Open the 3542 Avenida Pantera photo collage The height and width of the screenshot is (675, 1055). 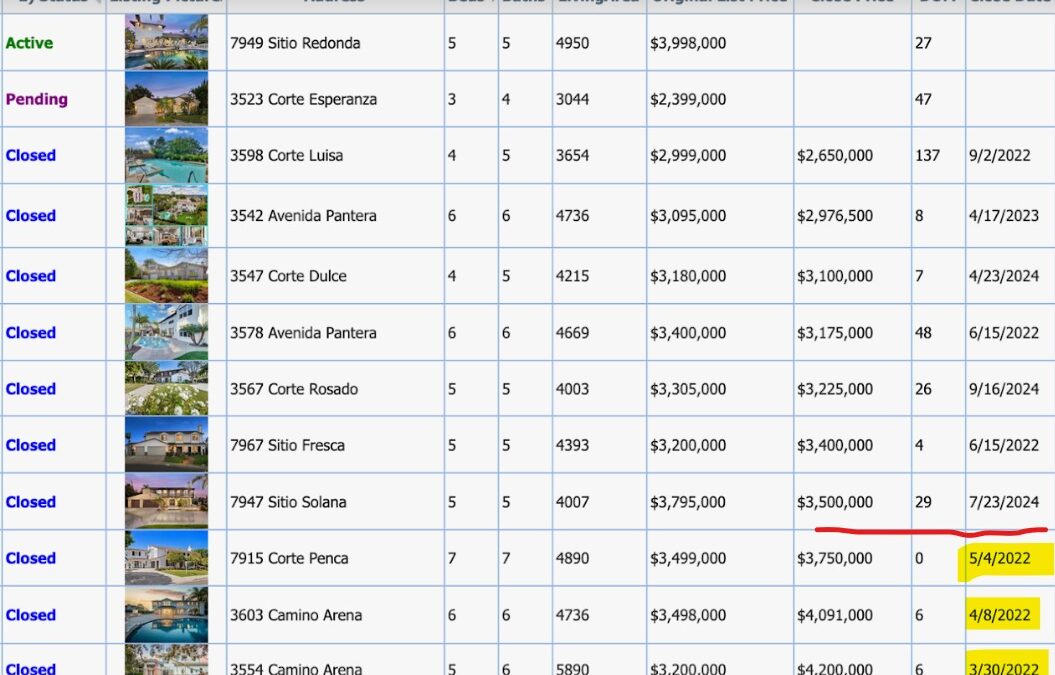click(166, 215)
